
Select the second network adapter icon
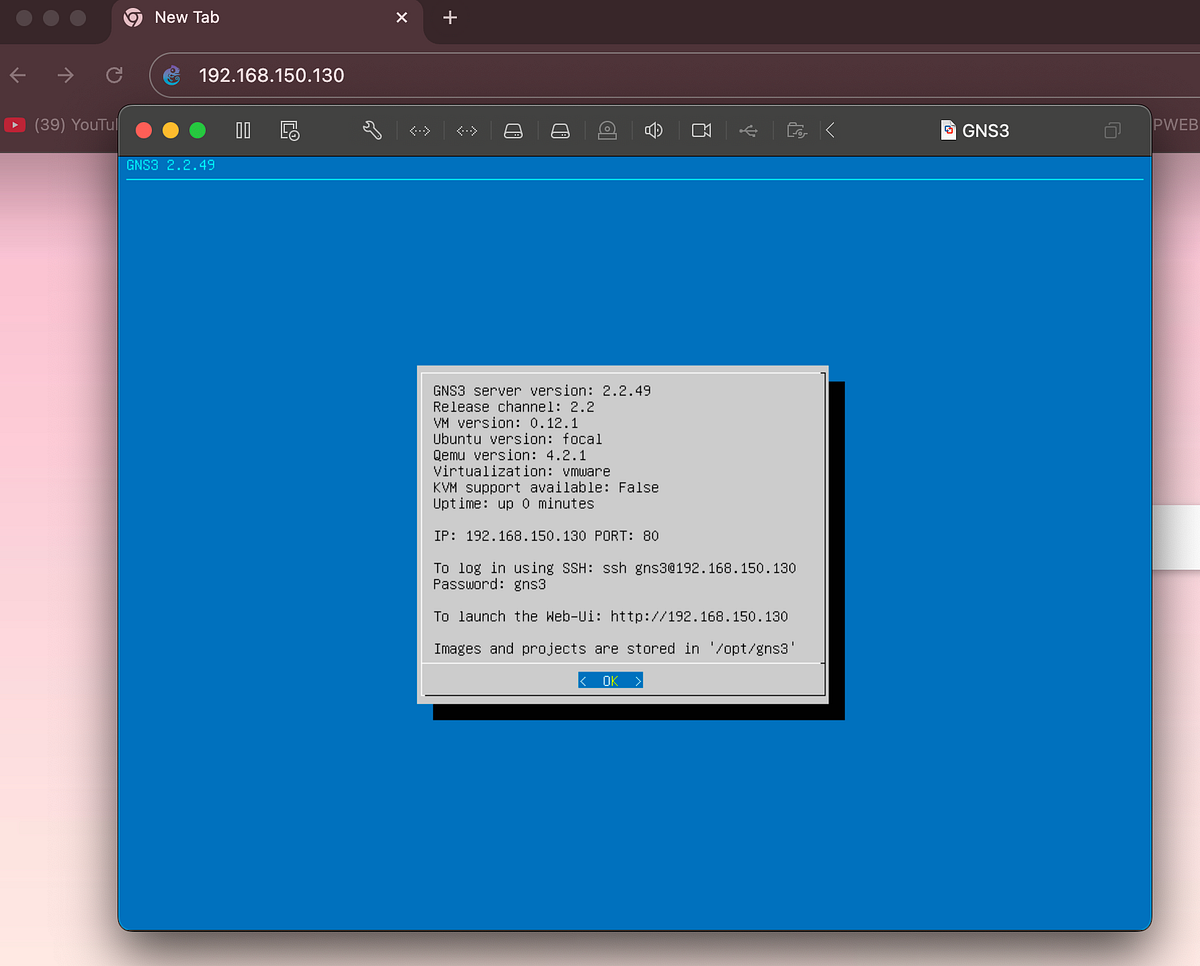tap(466, 130)
